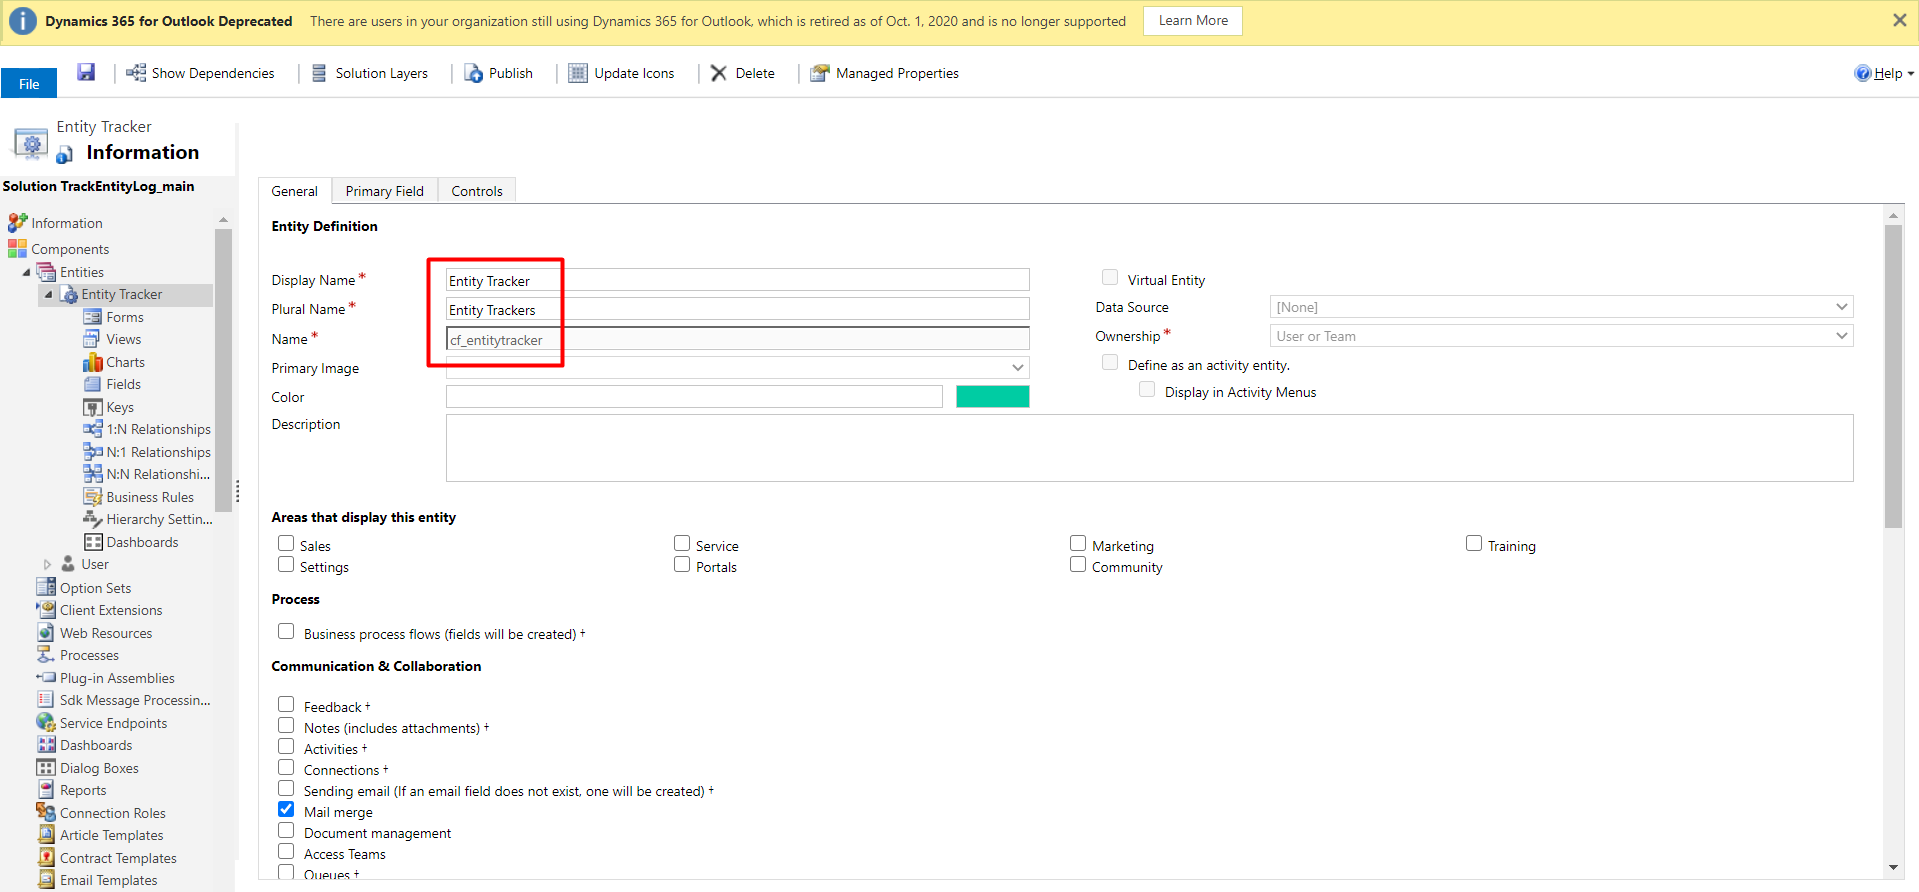Screen dimensions: 1919x892
Task: Delete the entity using the X icon
Action: 719,73
